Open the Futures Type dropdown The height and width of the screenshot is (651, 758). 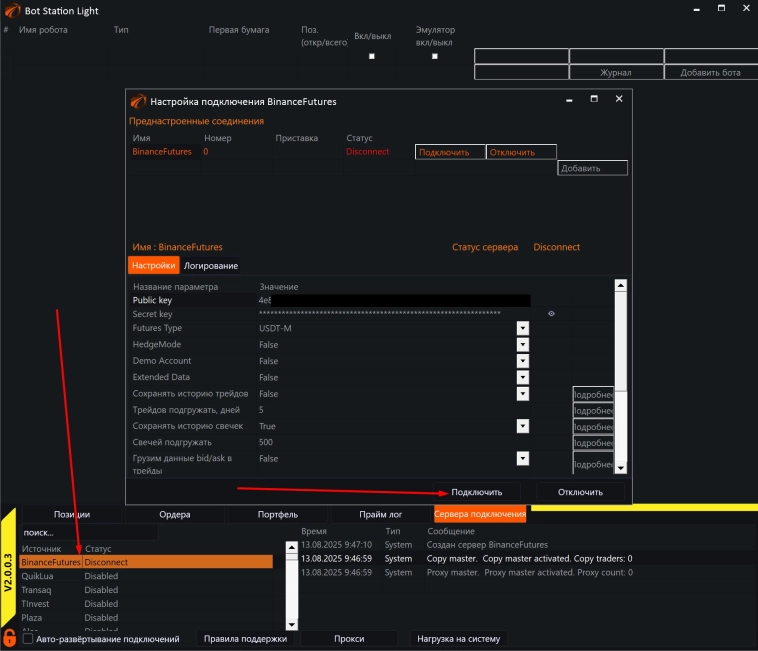(522, 329)
